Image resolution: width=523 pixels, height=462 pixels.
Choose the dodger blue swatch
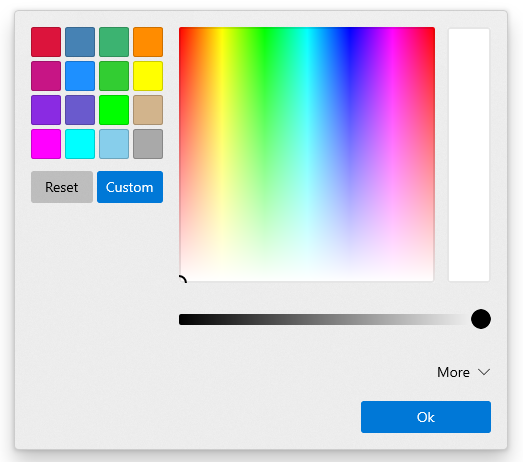click(80, 76)
